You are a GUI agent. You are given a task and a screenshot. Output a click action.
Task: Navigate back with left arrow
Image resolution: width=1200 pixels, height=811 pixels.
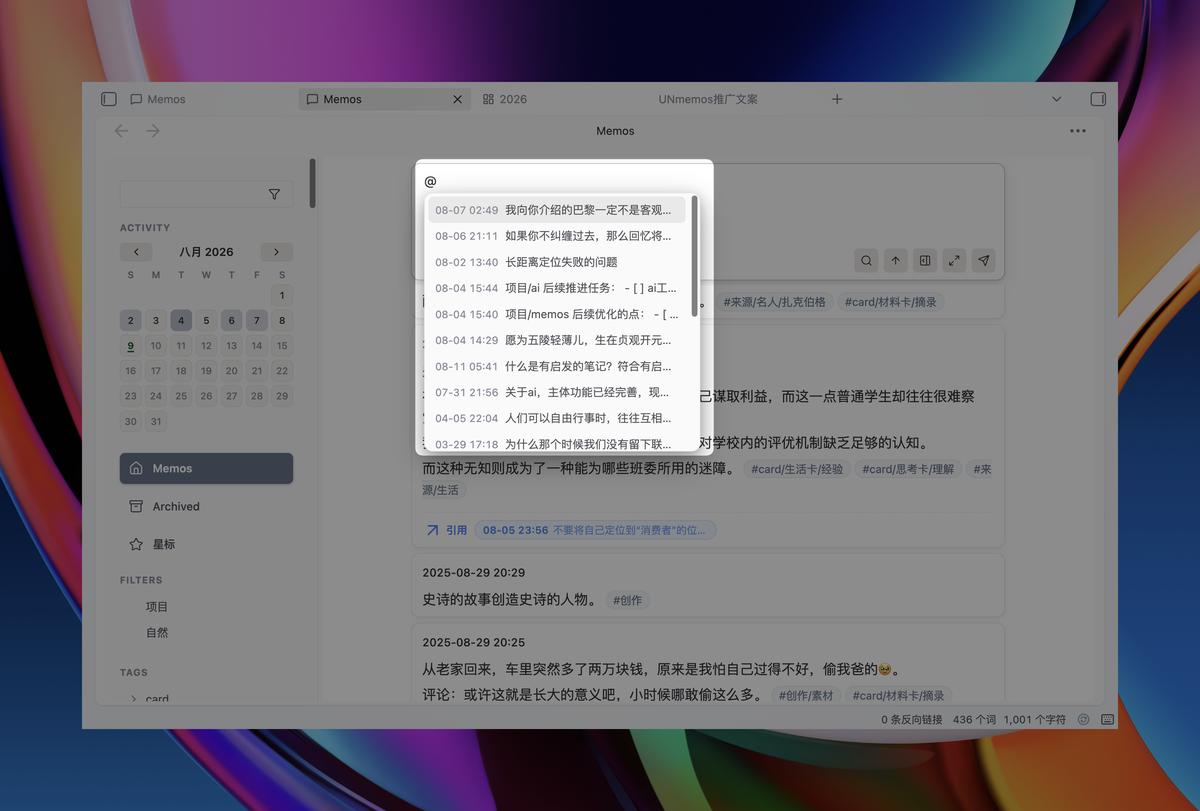point(122,131)
